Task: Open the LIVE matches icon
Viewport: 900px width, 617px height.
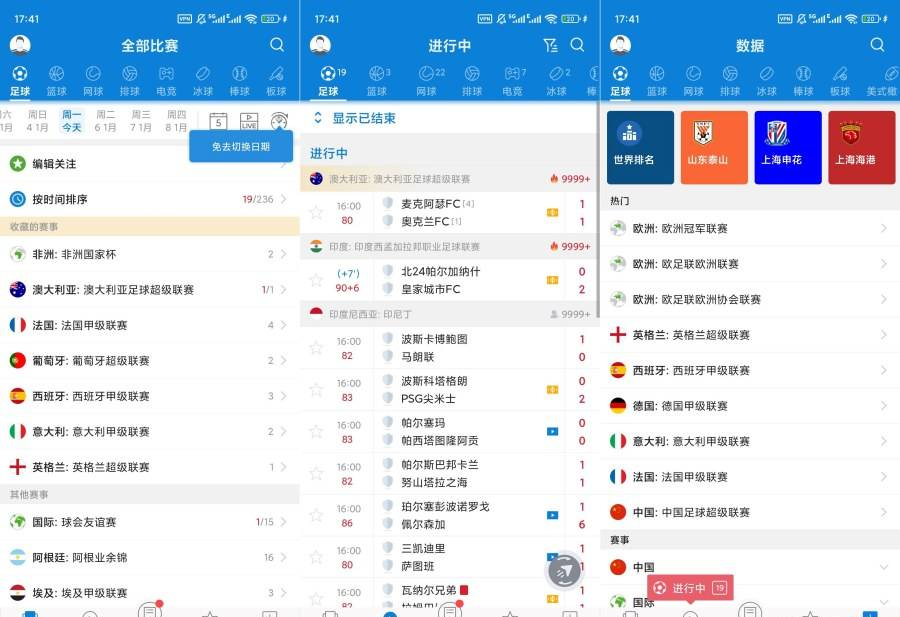Action: pos(249,121)
